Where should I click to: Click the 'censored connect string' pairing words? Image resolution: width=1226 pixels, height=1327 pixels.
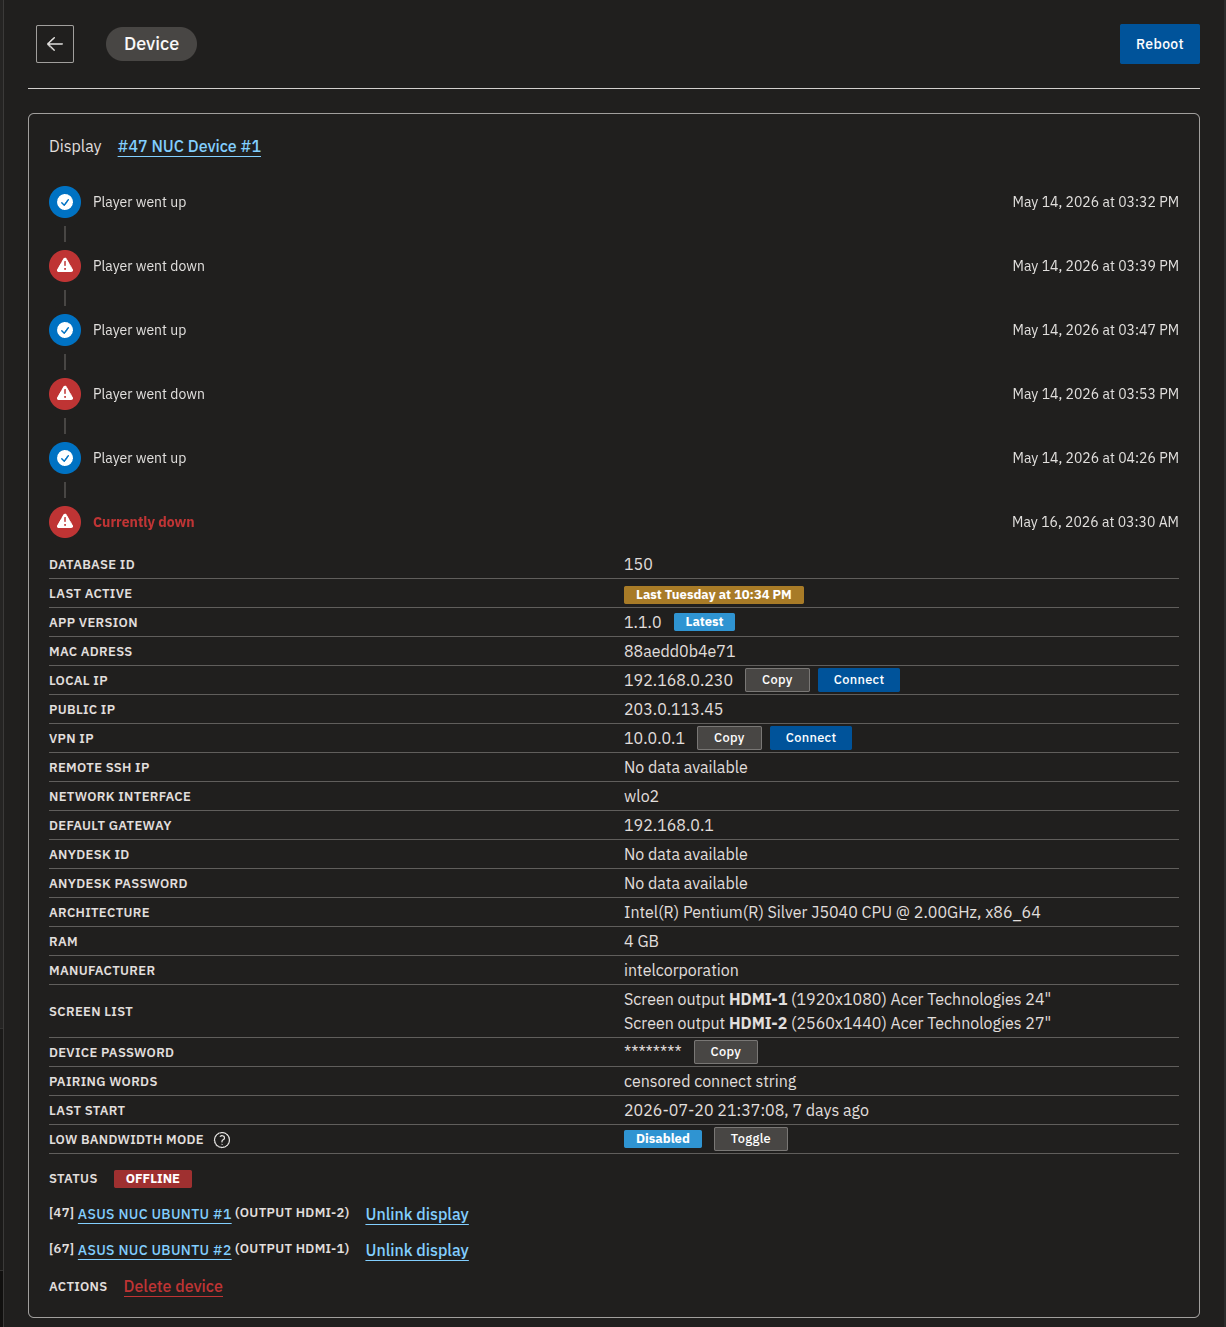click(710, 1081)
